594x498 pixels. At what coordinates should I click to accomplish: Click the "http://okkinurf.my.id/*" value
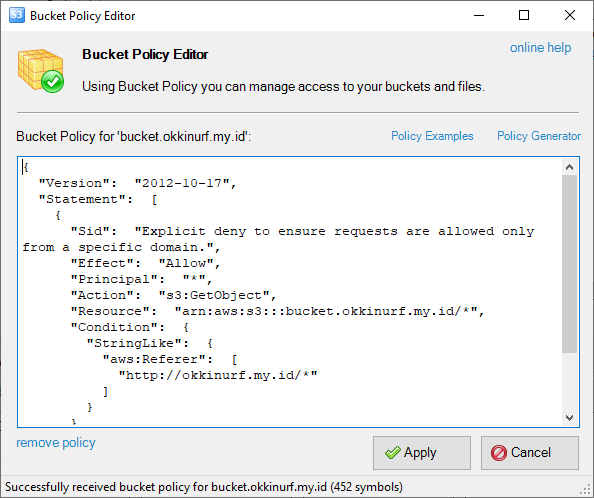218,375
